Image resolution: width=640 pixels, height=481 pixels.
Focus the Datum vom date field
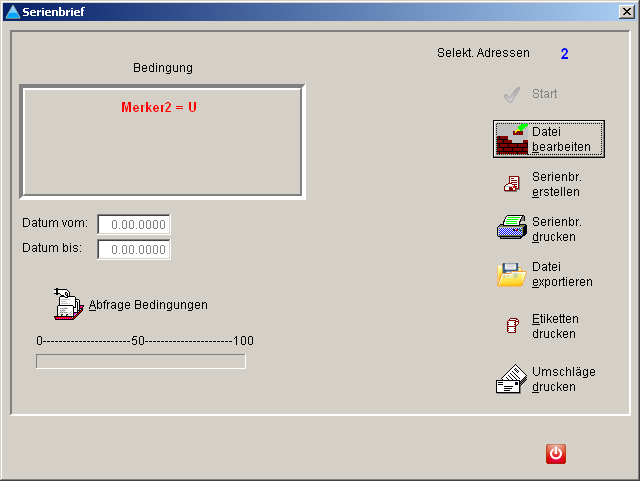point(134,224)
